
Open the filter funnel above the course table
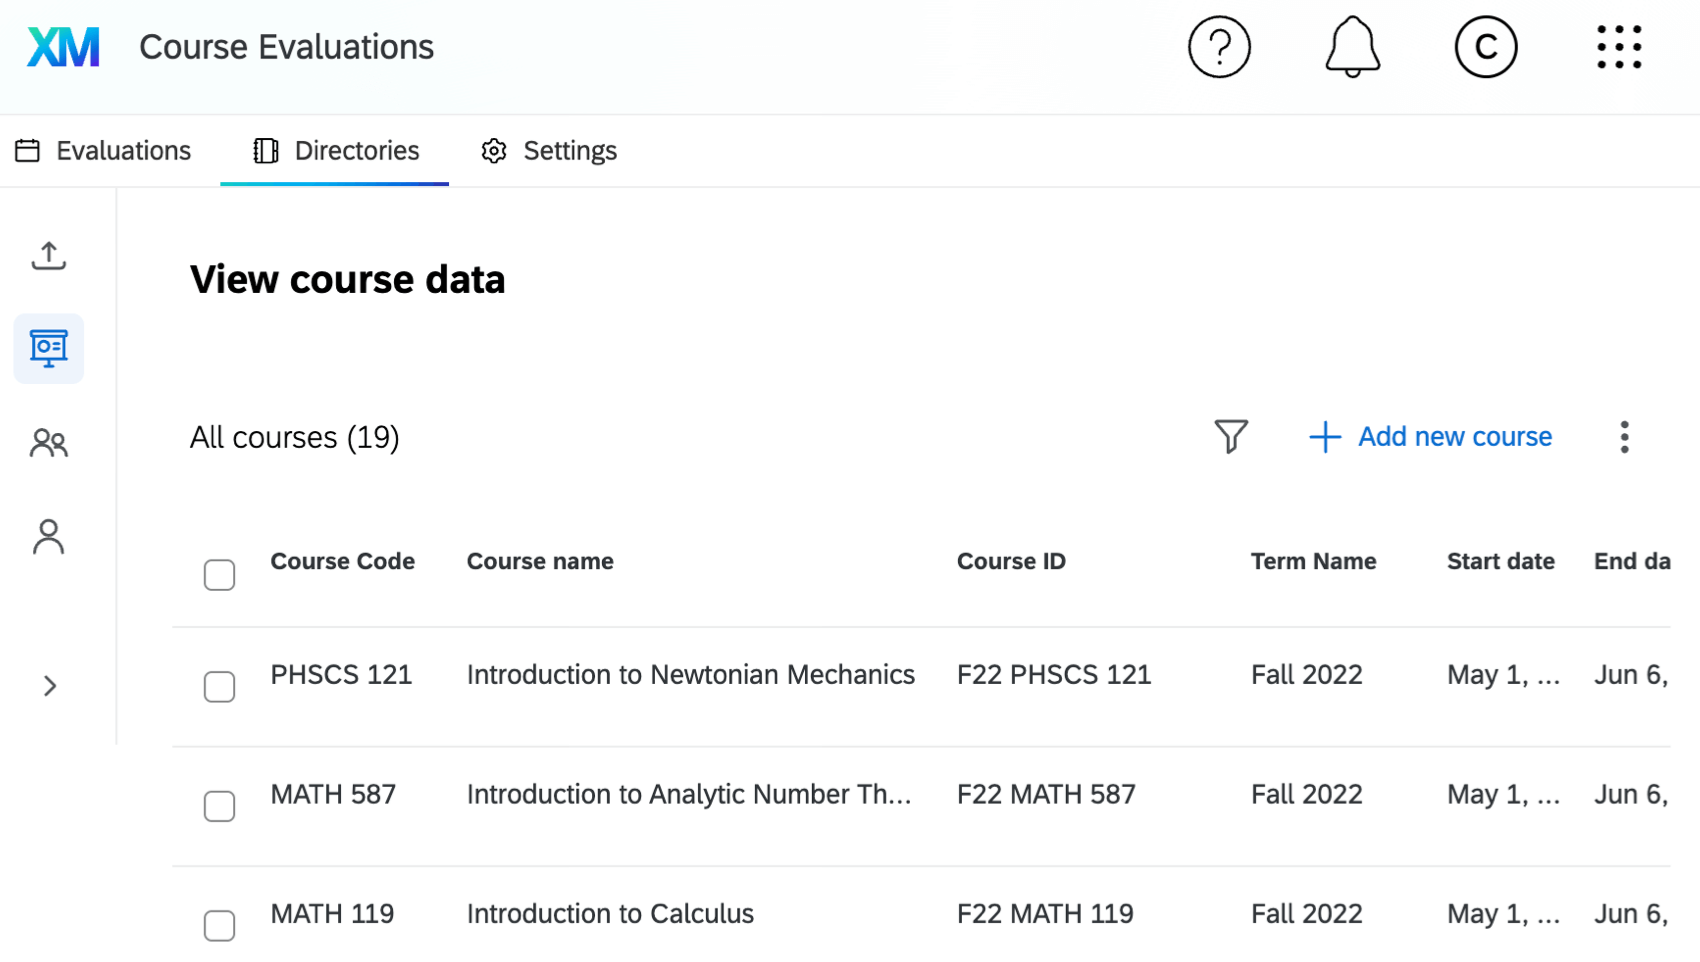pyautogui.click(x=1230, y=437)
